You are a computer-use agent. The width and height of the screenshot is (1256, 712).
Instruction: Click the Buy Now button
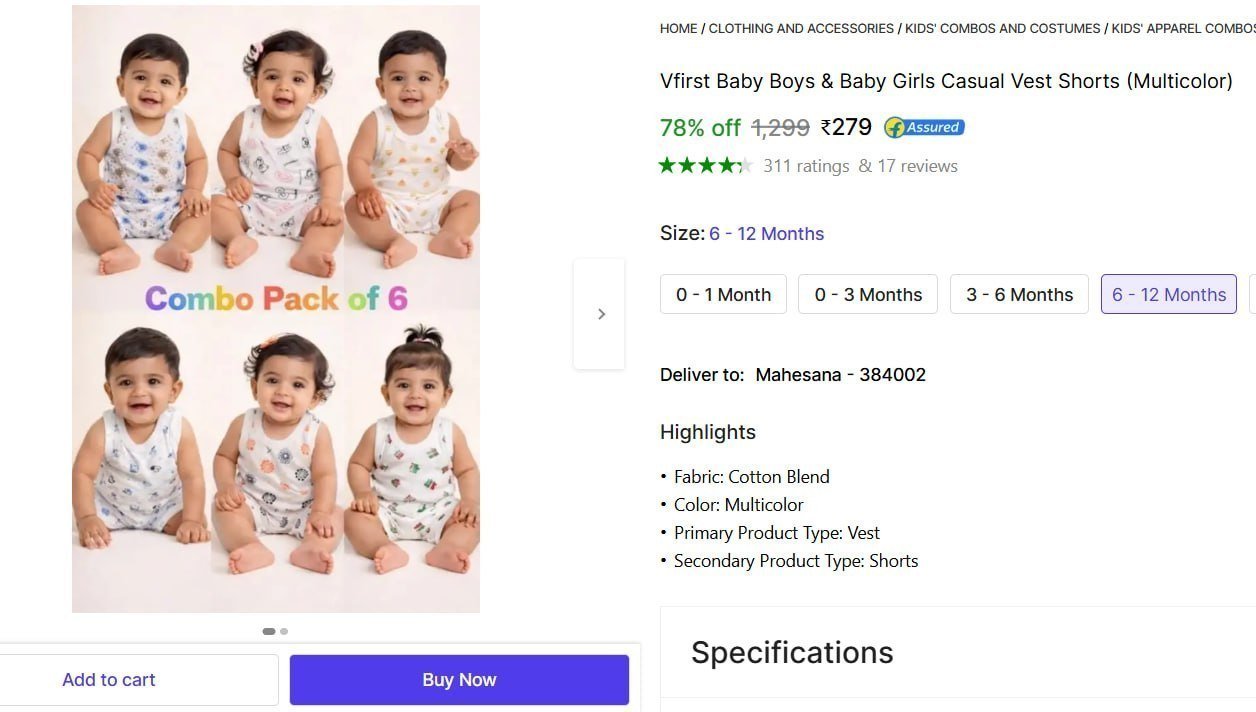[x=459, y=680]
